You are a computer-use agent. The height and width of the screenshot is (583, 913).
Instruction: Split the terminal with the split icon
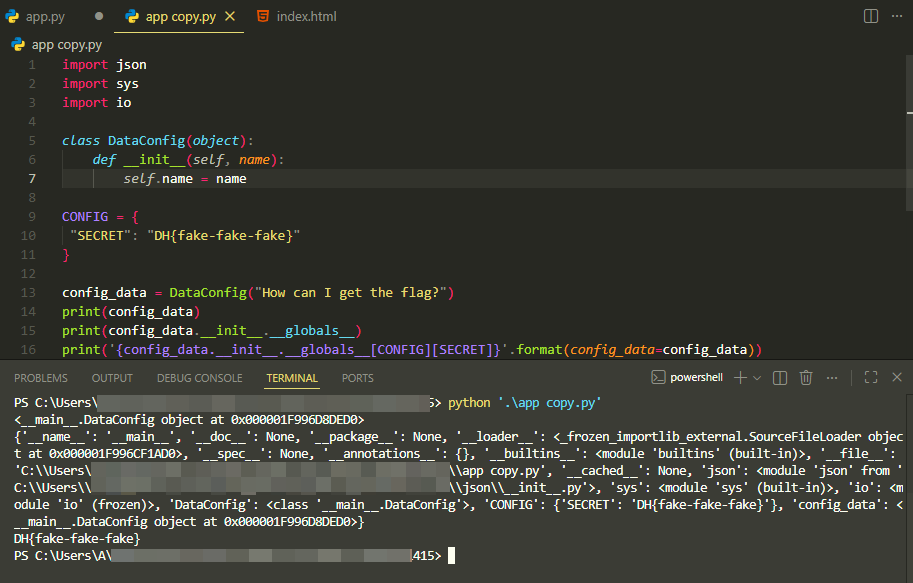(780, 378)
